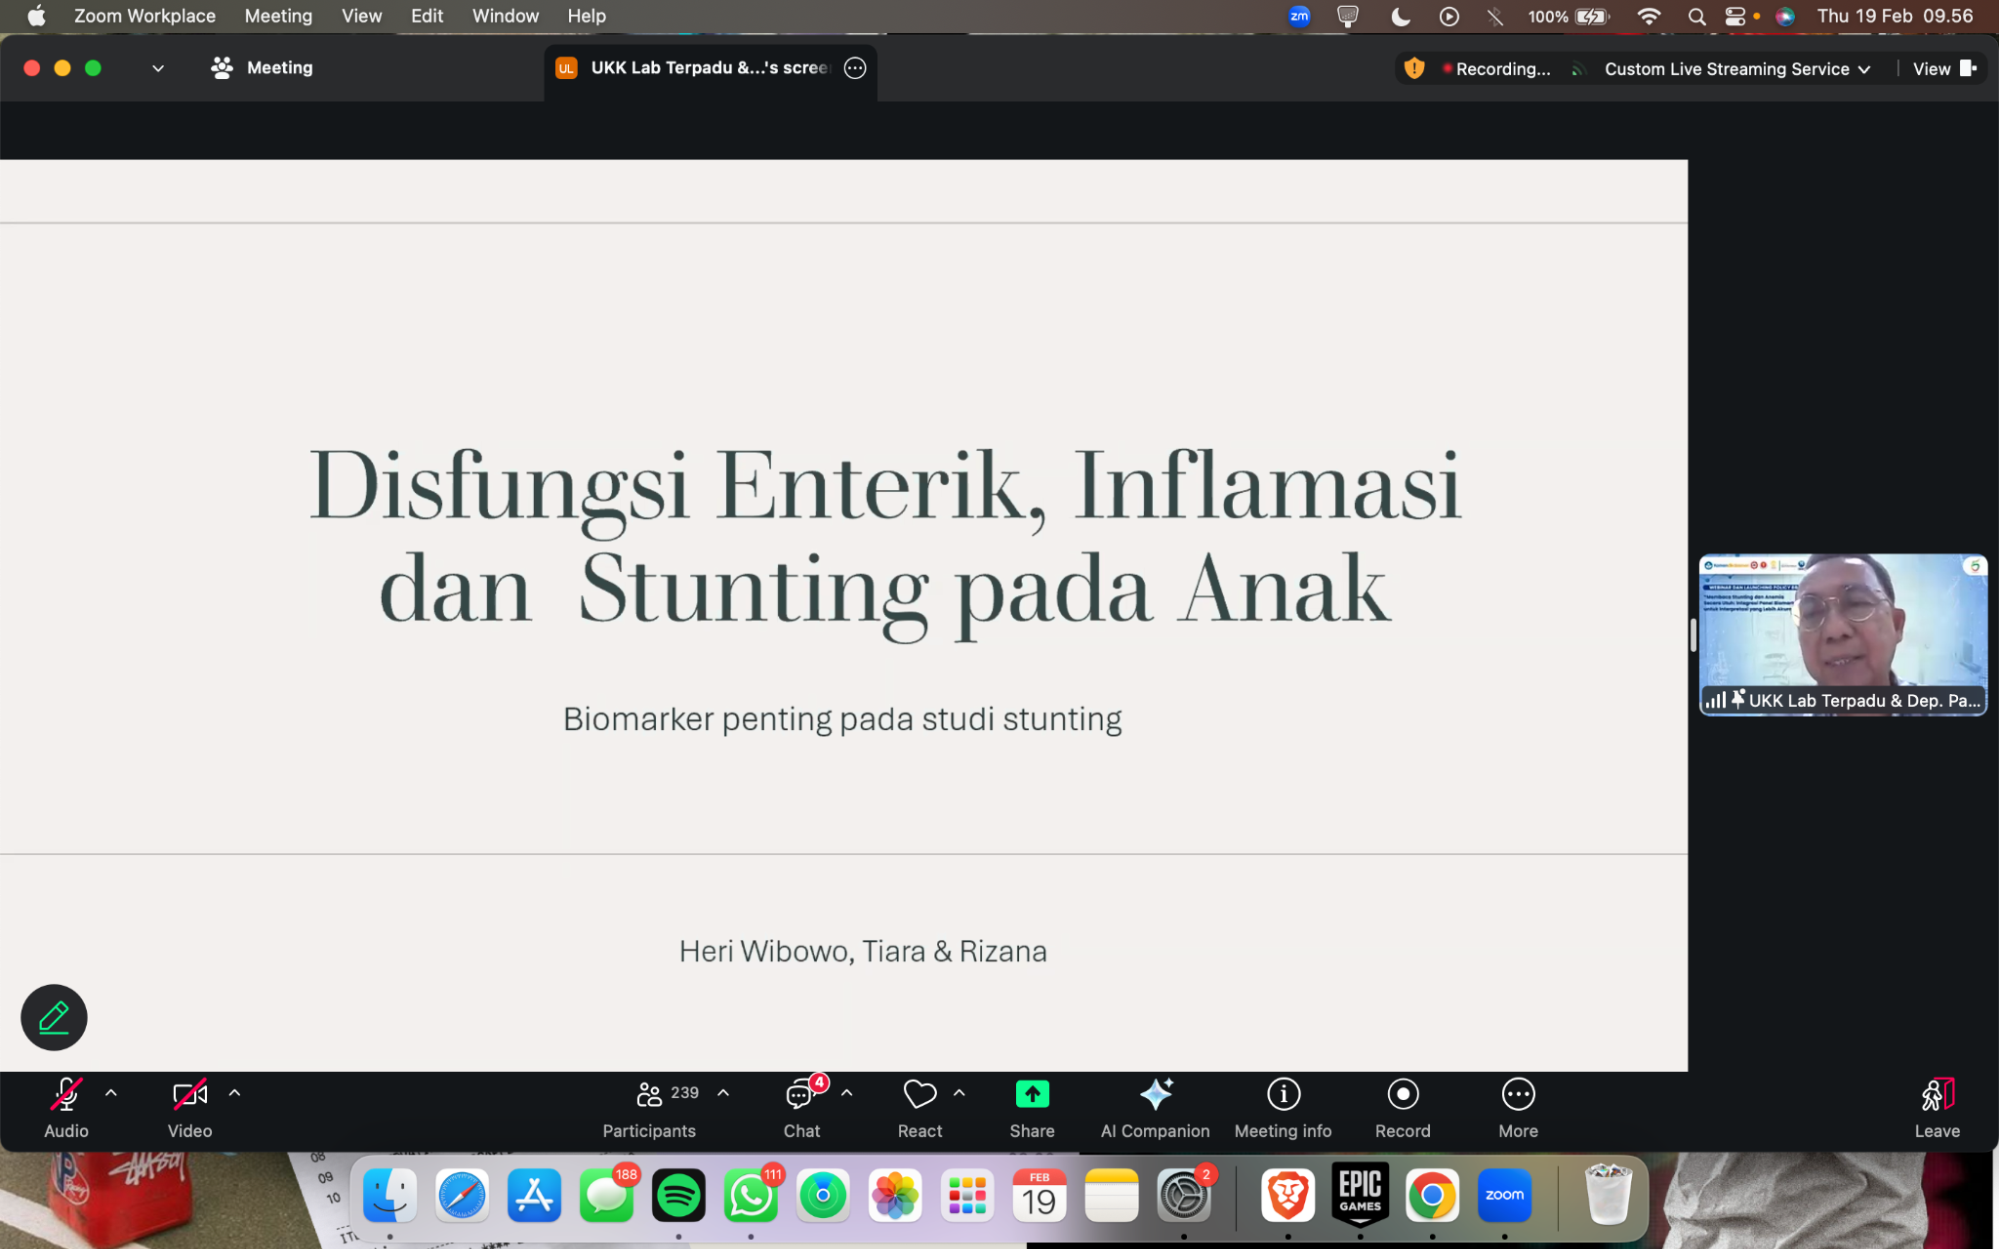Image resolution: width=1999 pixels, height=1250 pixels.
Task: Unmute the microphone Audio button
Action: coord(66,1095)
